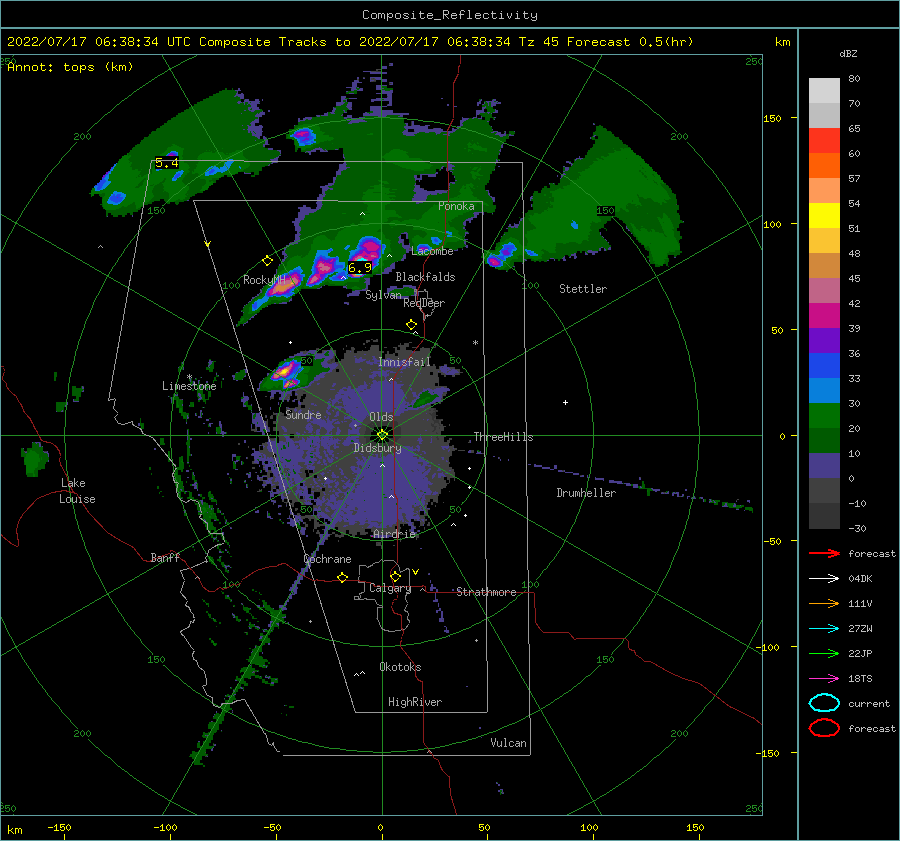Click the Olds town label
This screenshot has width=900, height=841.
(381, 417)
